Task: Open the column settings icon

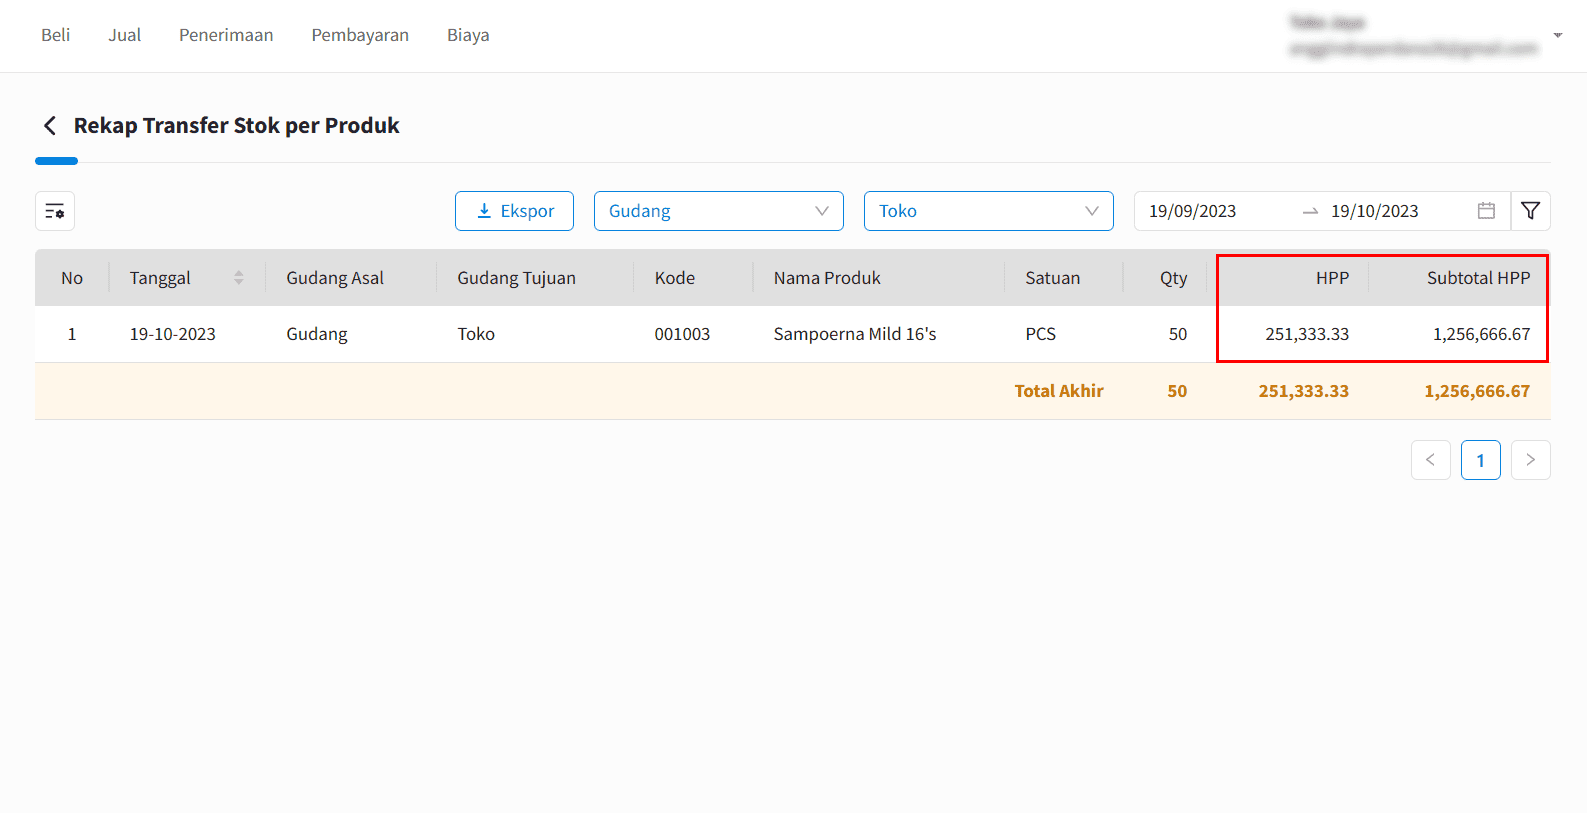Action: pyautogui.click(x=55, y=211)
